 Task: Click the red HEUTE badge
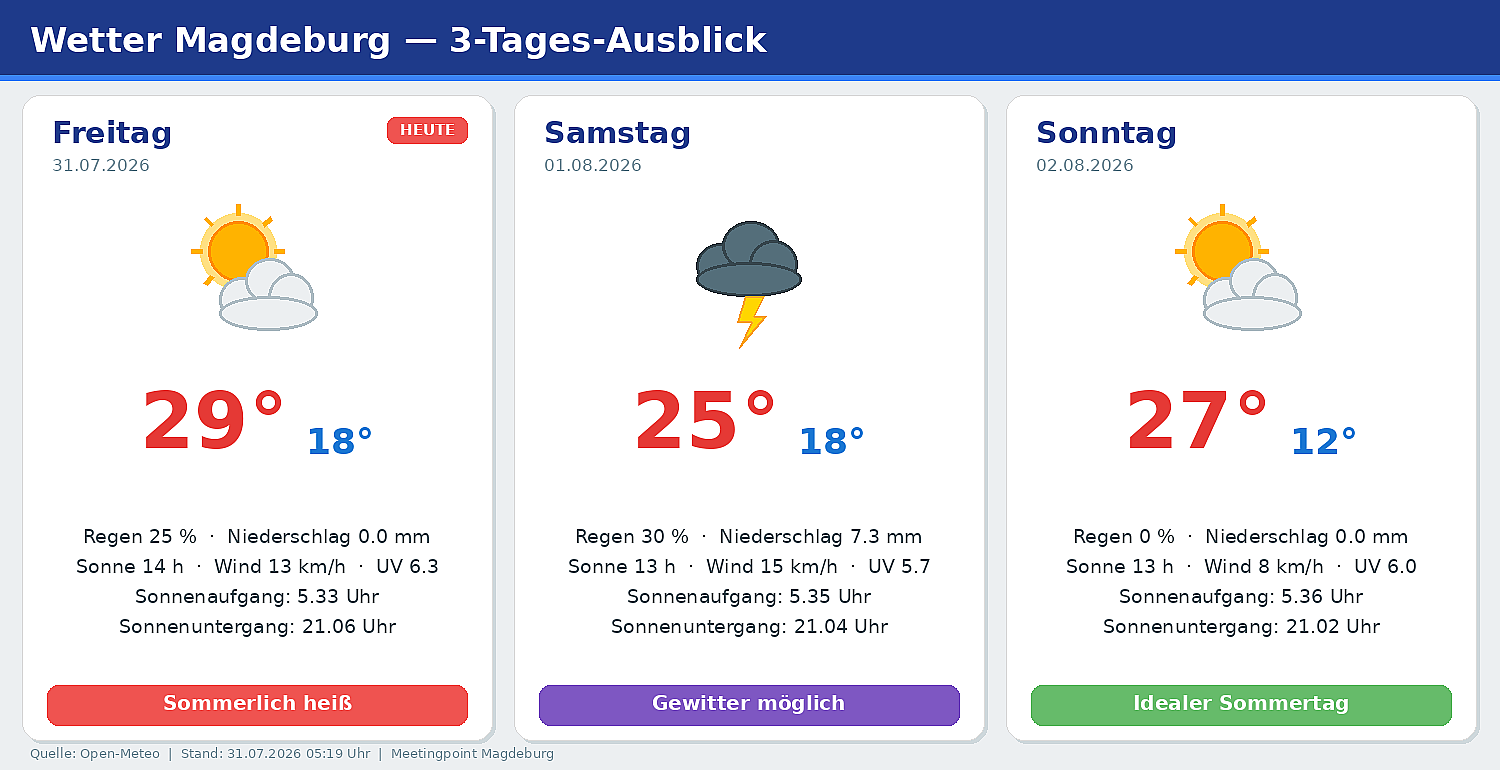(x=427, y=130)
